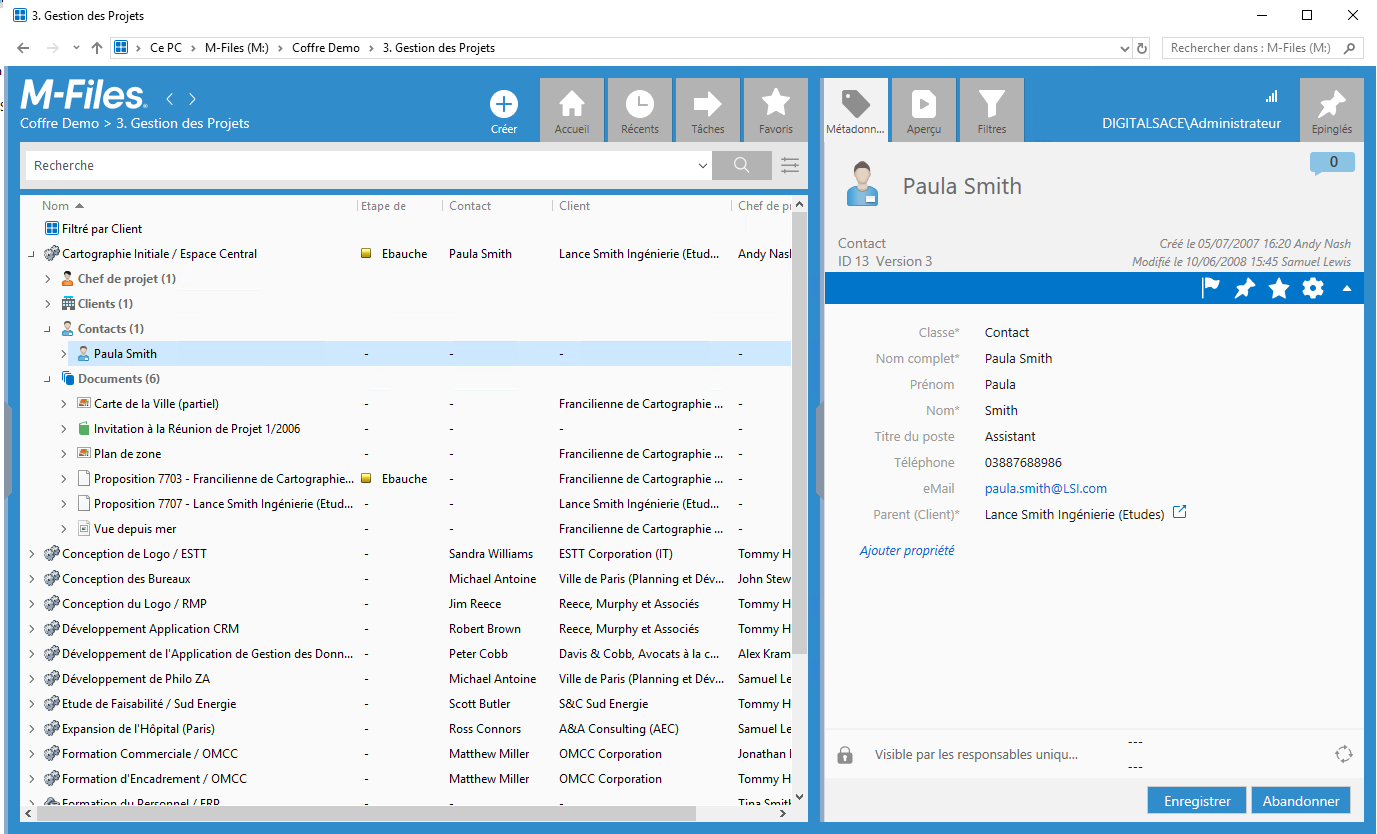Viewport: 1377px width, 834px height.
Task: Refresh the Explorer address bar
Action: click(x=1142, y=48)
